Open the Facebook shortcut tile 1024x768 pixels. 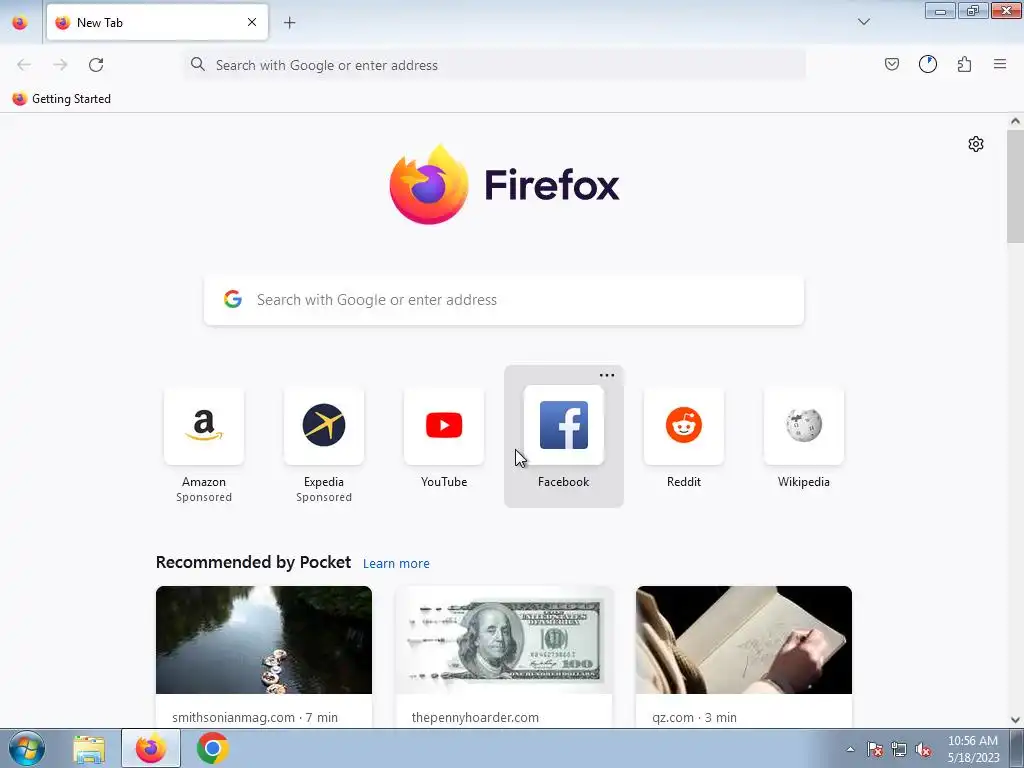[x=564, y=438]
